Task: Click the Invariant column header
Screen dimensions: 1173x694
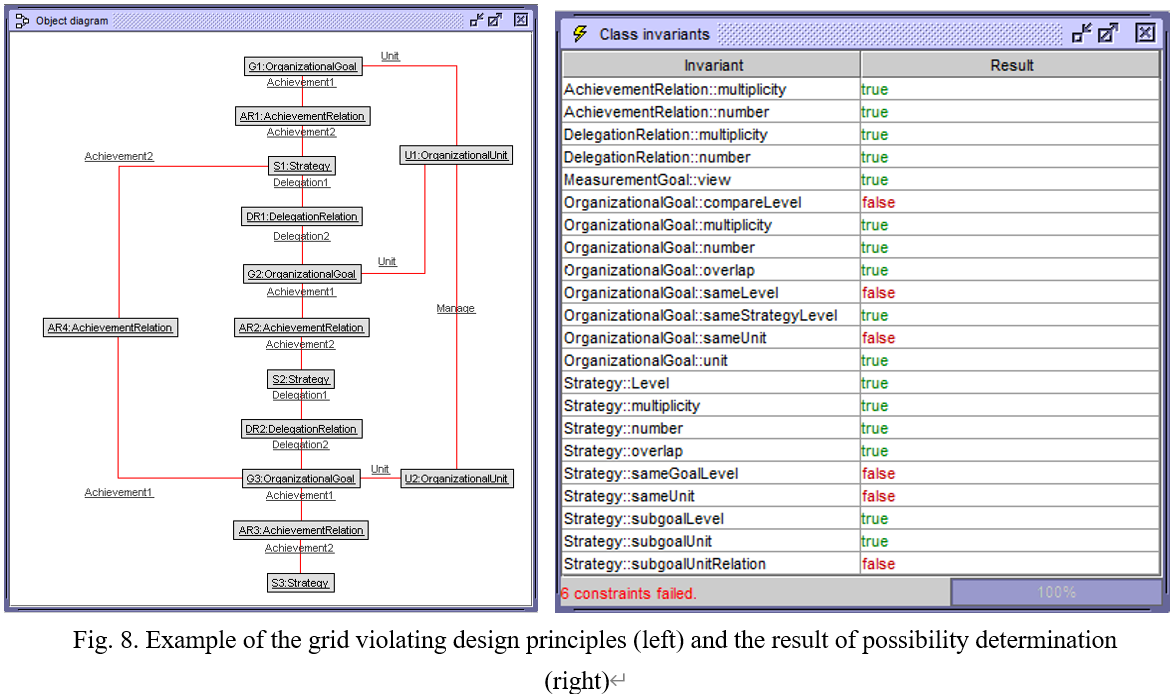Action: [x=711, y=65]
